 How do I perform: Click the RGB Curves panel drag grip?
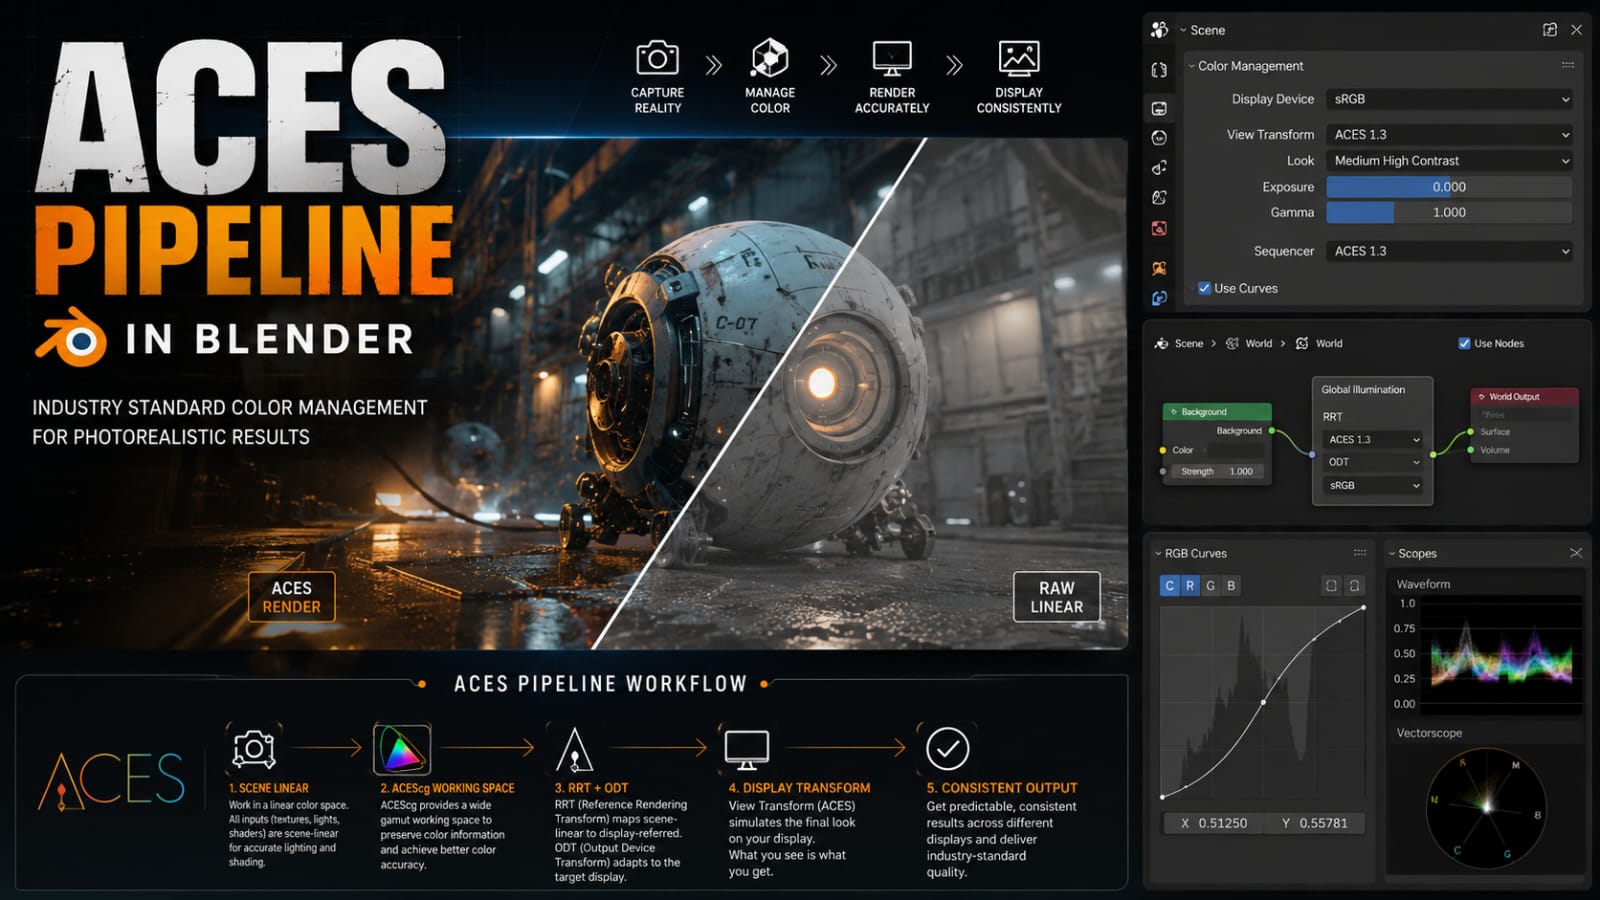tap(1360, 552)
